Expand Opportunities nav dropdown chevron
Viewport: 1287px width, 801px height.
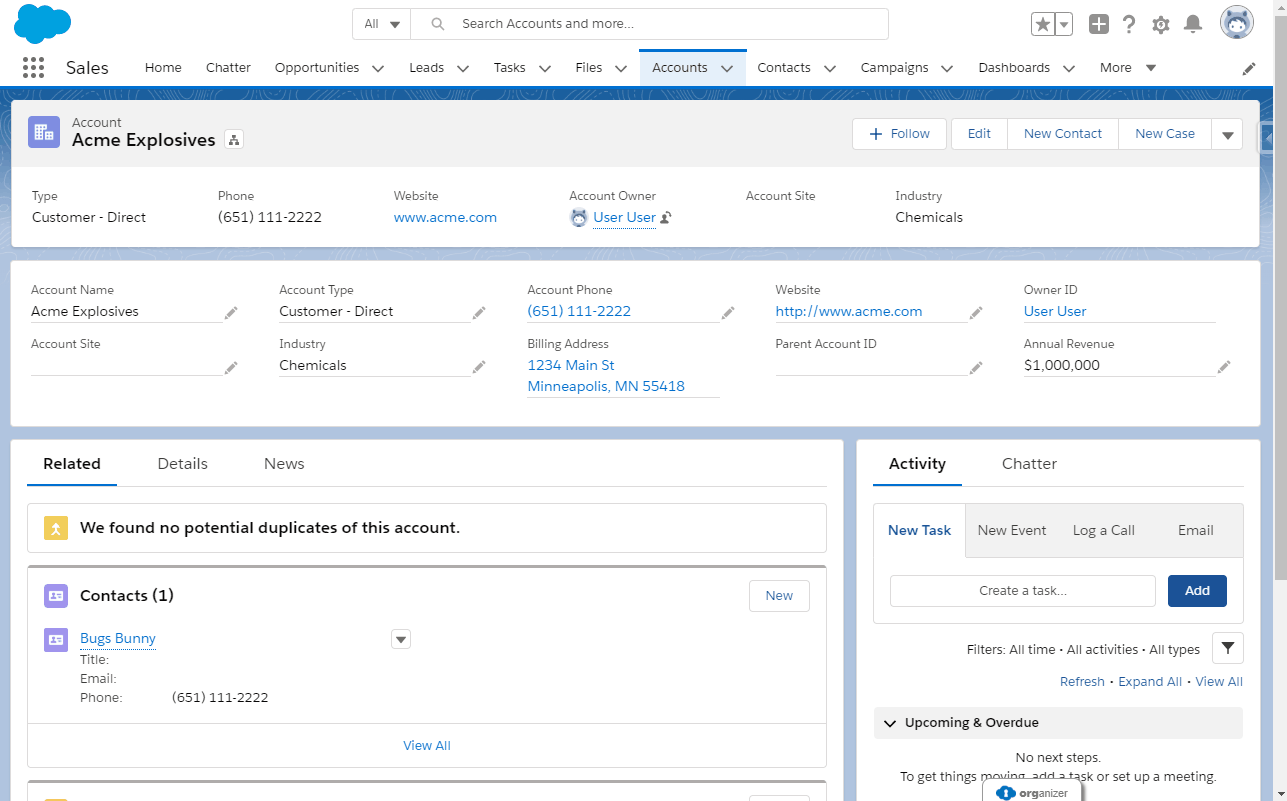point(378,68)
